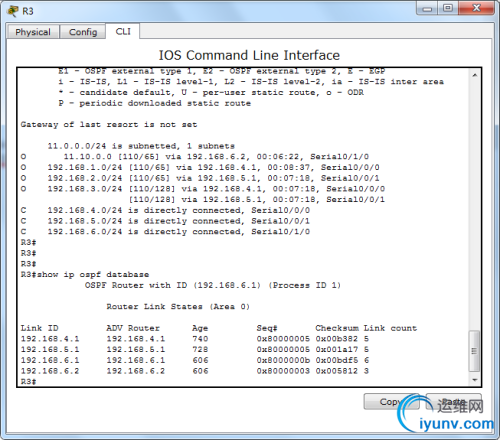
Task: Maximize the R3 window
Action: [x=448, y=8]
